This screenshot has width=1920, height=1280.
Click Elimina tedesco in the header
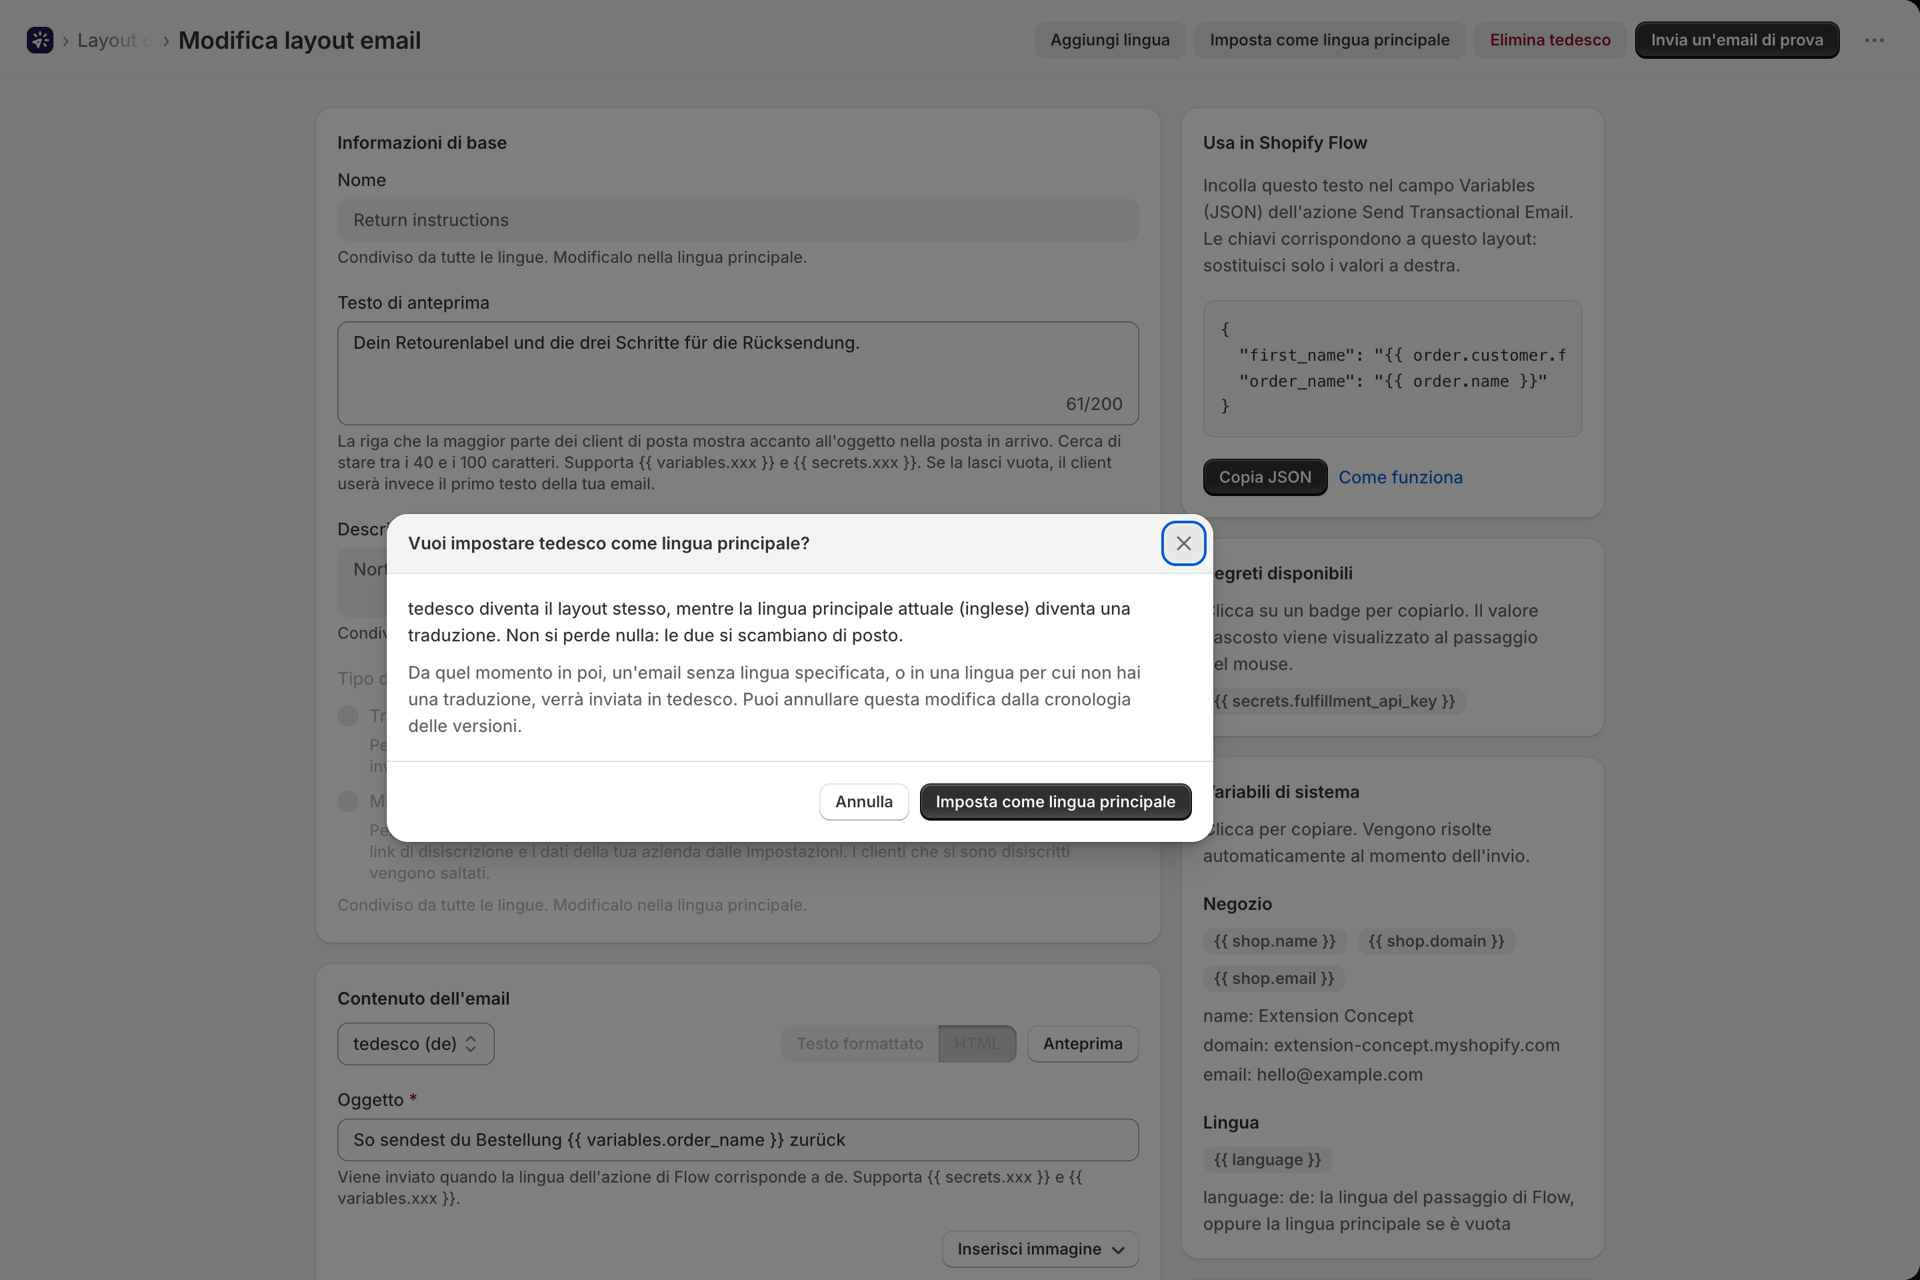tap(1550, 40)
